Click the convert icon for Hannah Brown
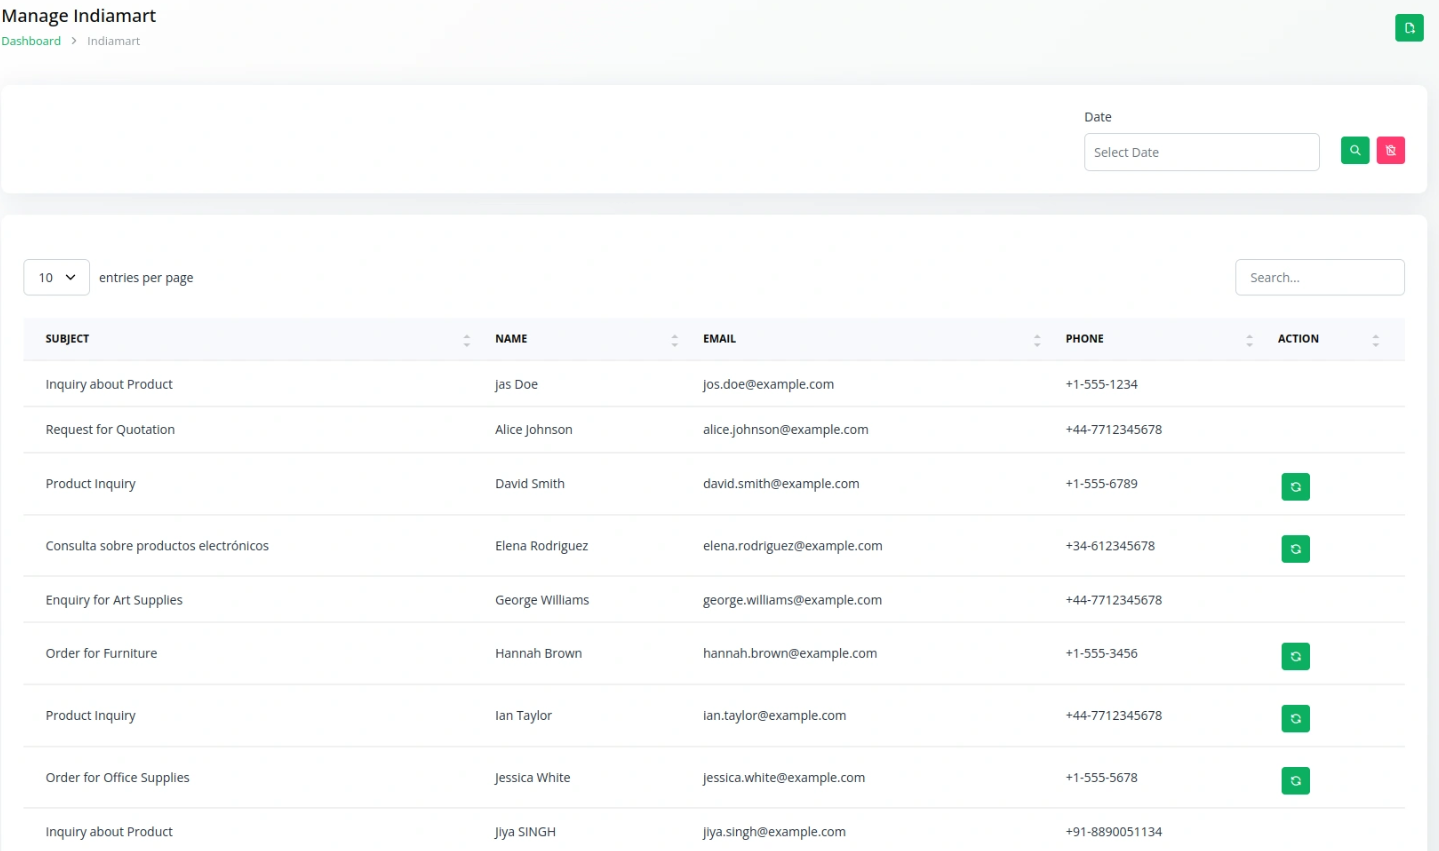This screenshot has height=851, width=1439. pyautogui.click(x=1295, y=657)
